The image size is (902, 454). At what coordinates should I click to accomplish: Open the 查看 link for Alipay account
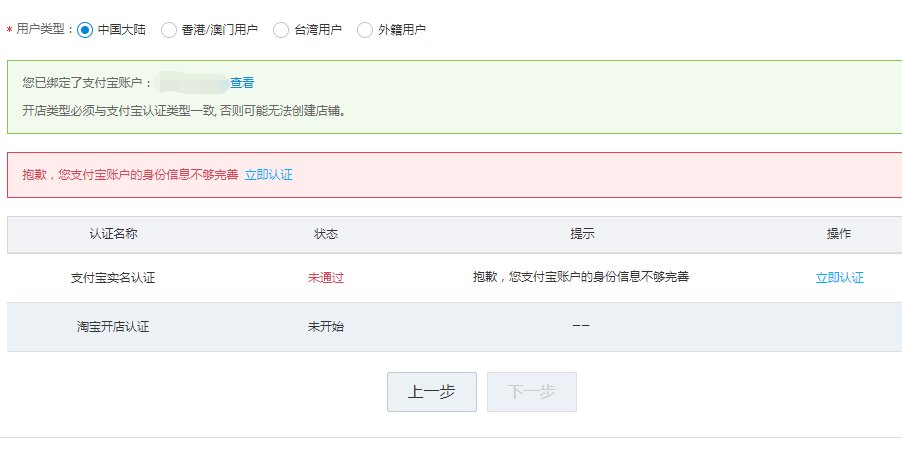point(242,83)
